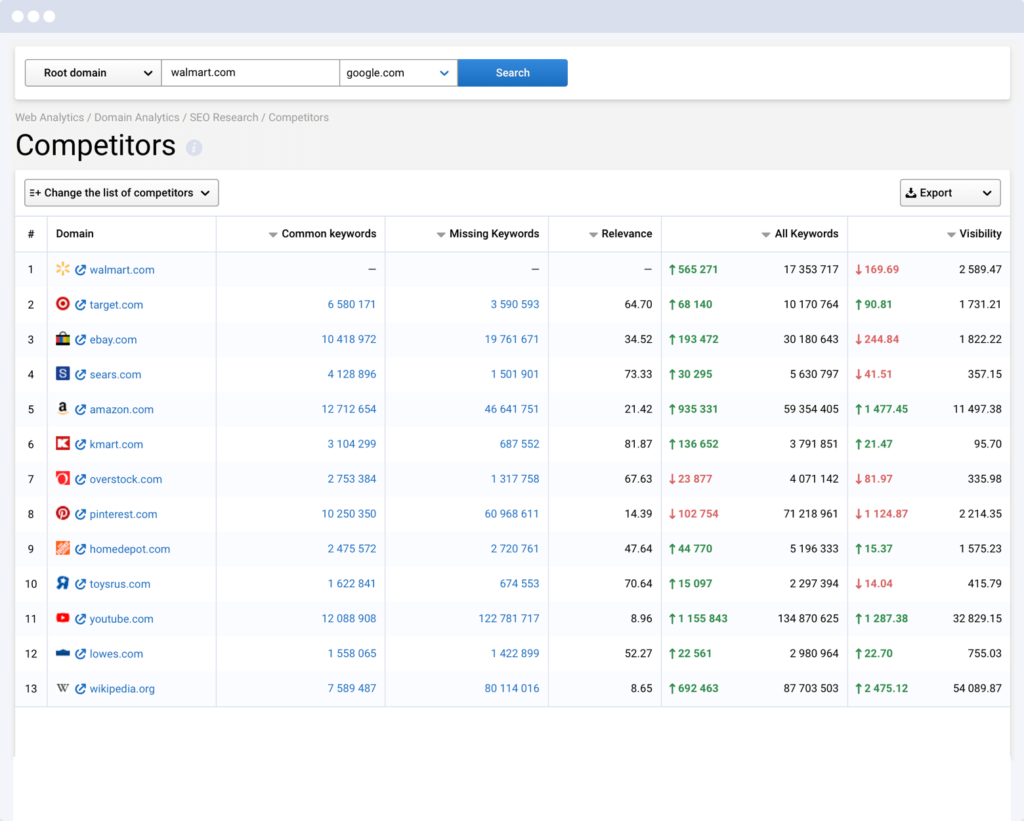Open the wikipedia.org domain link

122,689
